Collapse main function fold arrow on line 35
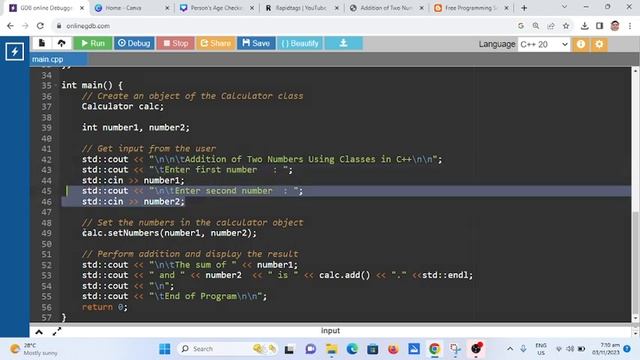This screenshot has width=640, height=360. coord(56,85)
